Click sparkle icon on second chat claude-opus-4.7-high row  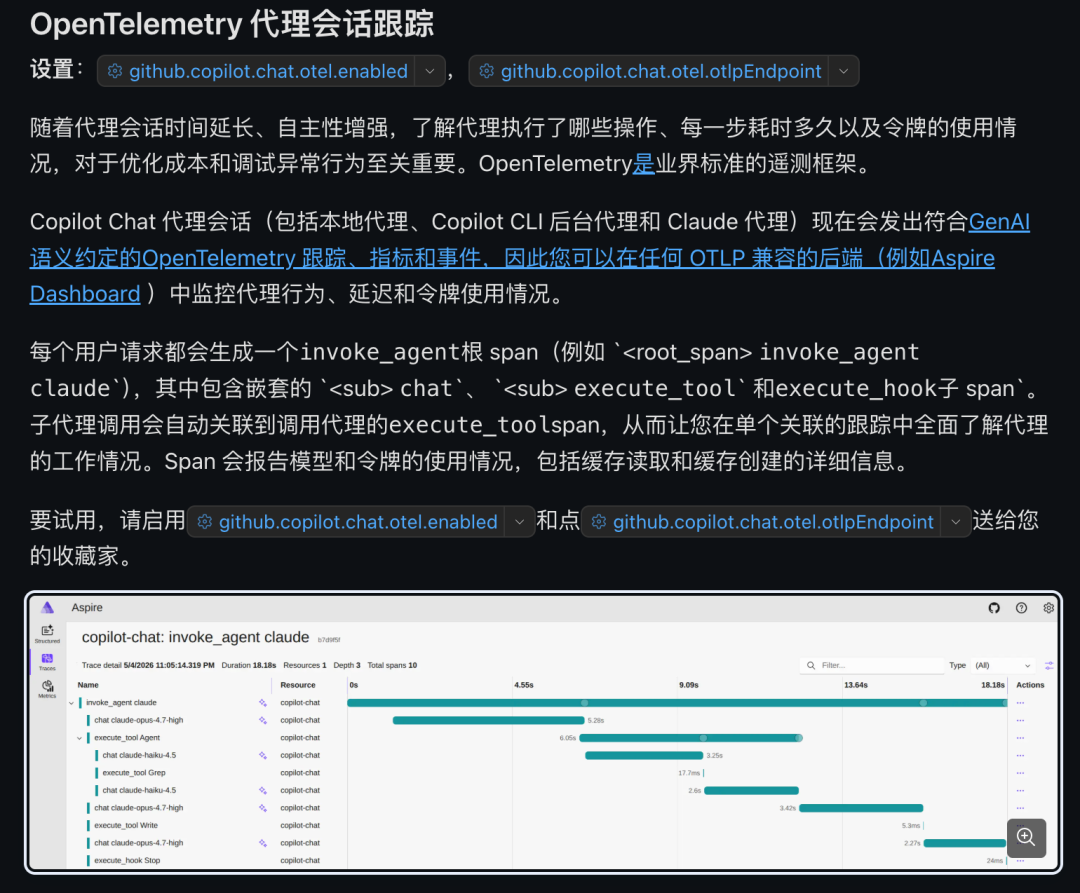(x=262, y=808)
